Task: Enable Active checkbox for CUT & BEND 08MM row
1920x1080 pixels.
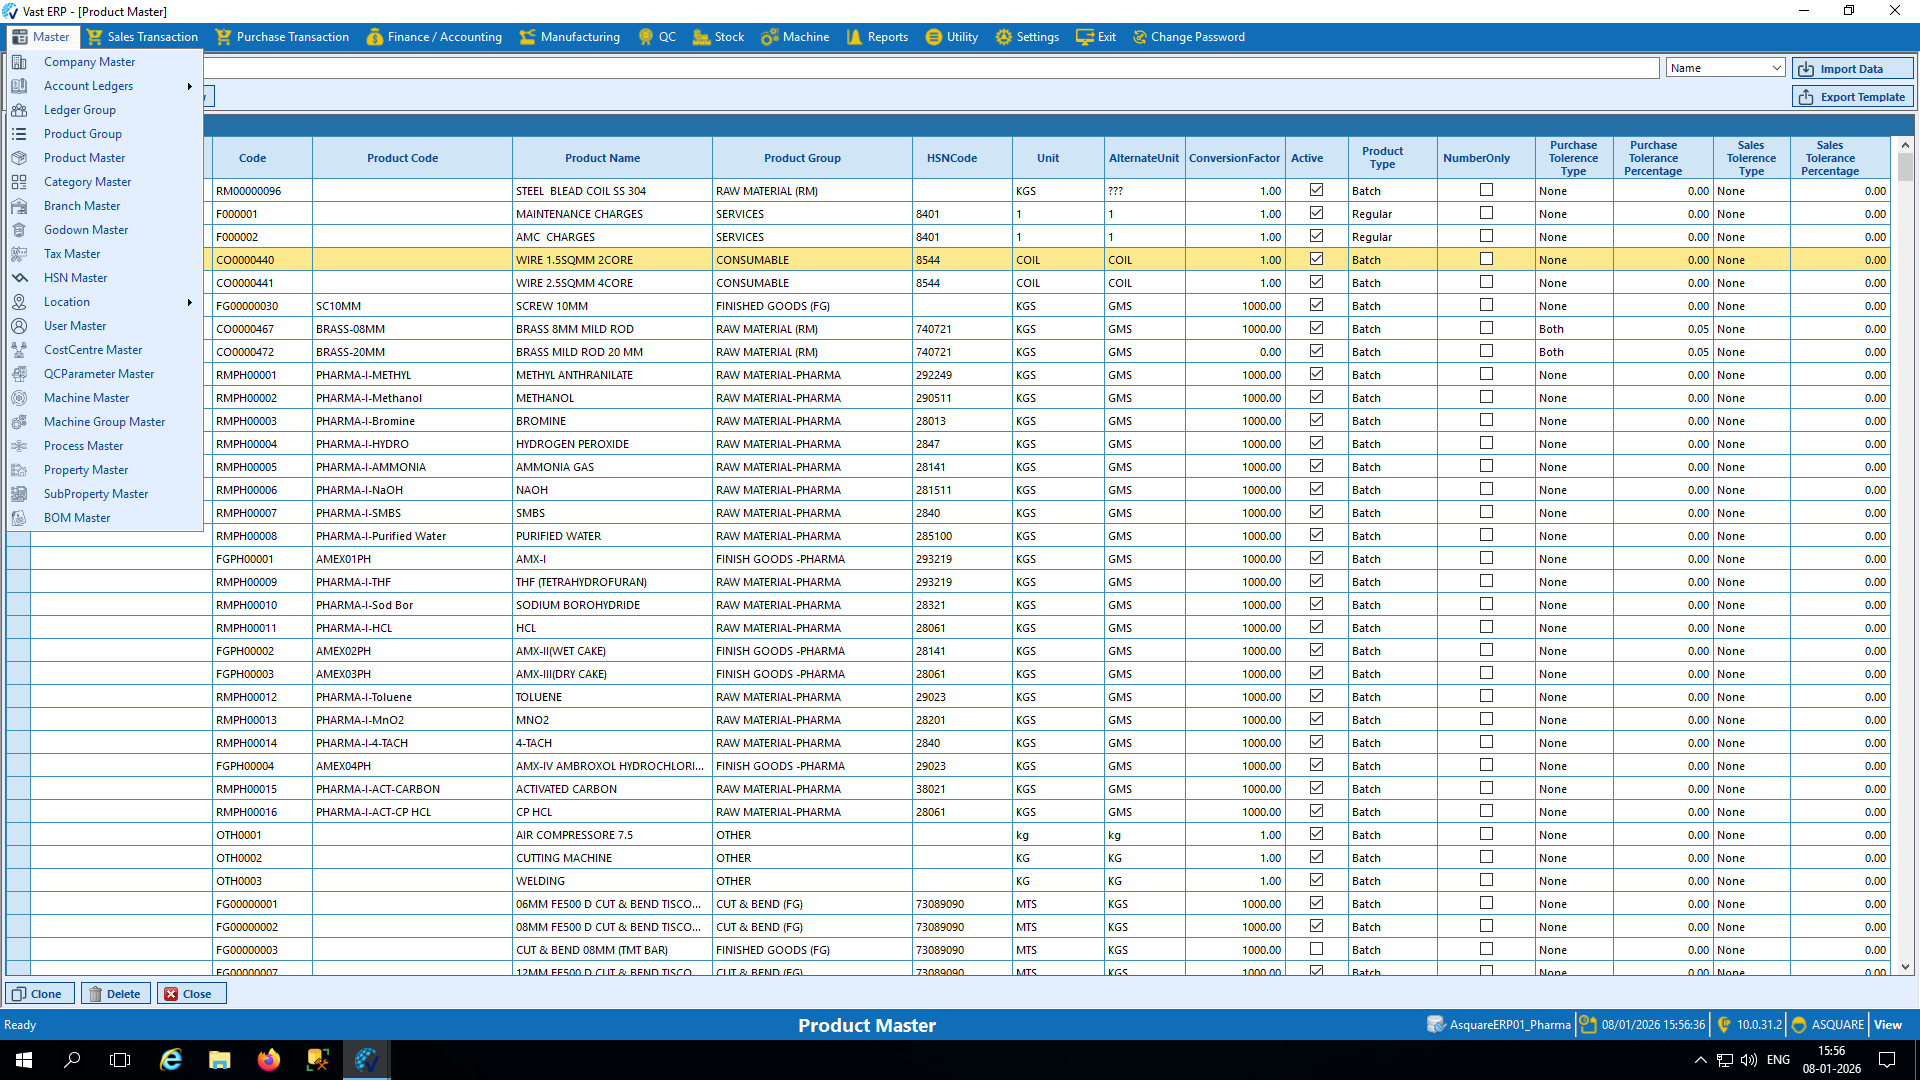Action: pyautogui.click(x=1316, y=949)
